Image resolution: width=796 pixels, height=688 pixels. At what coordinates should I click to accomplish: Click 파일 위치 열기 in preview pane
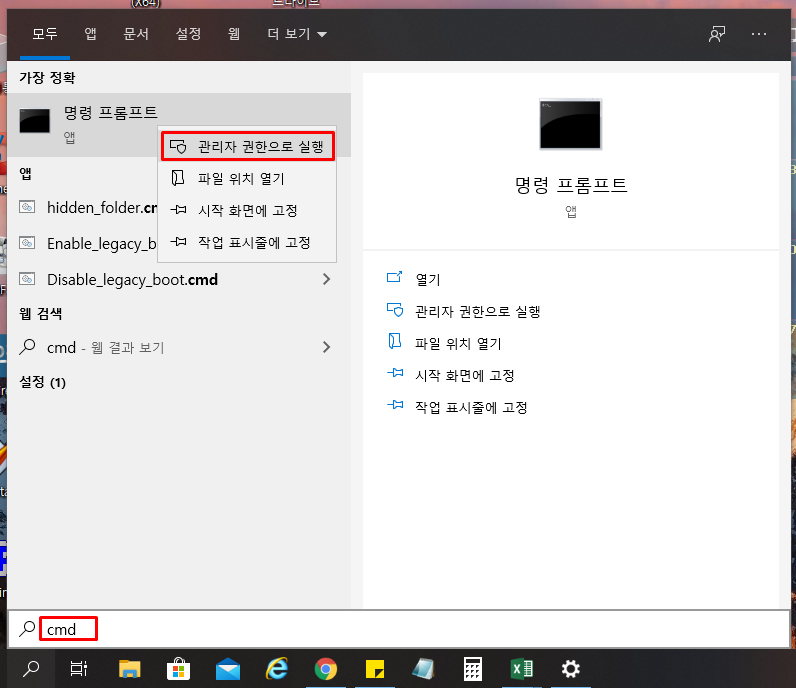[458, 343]
